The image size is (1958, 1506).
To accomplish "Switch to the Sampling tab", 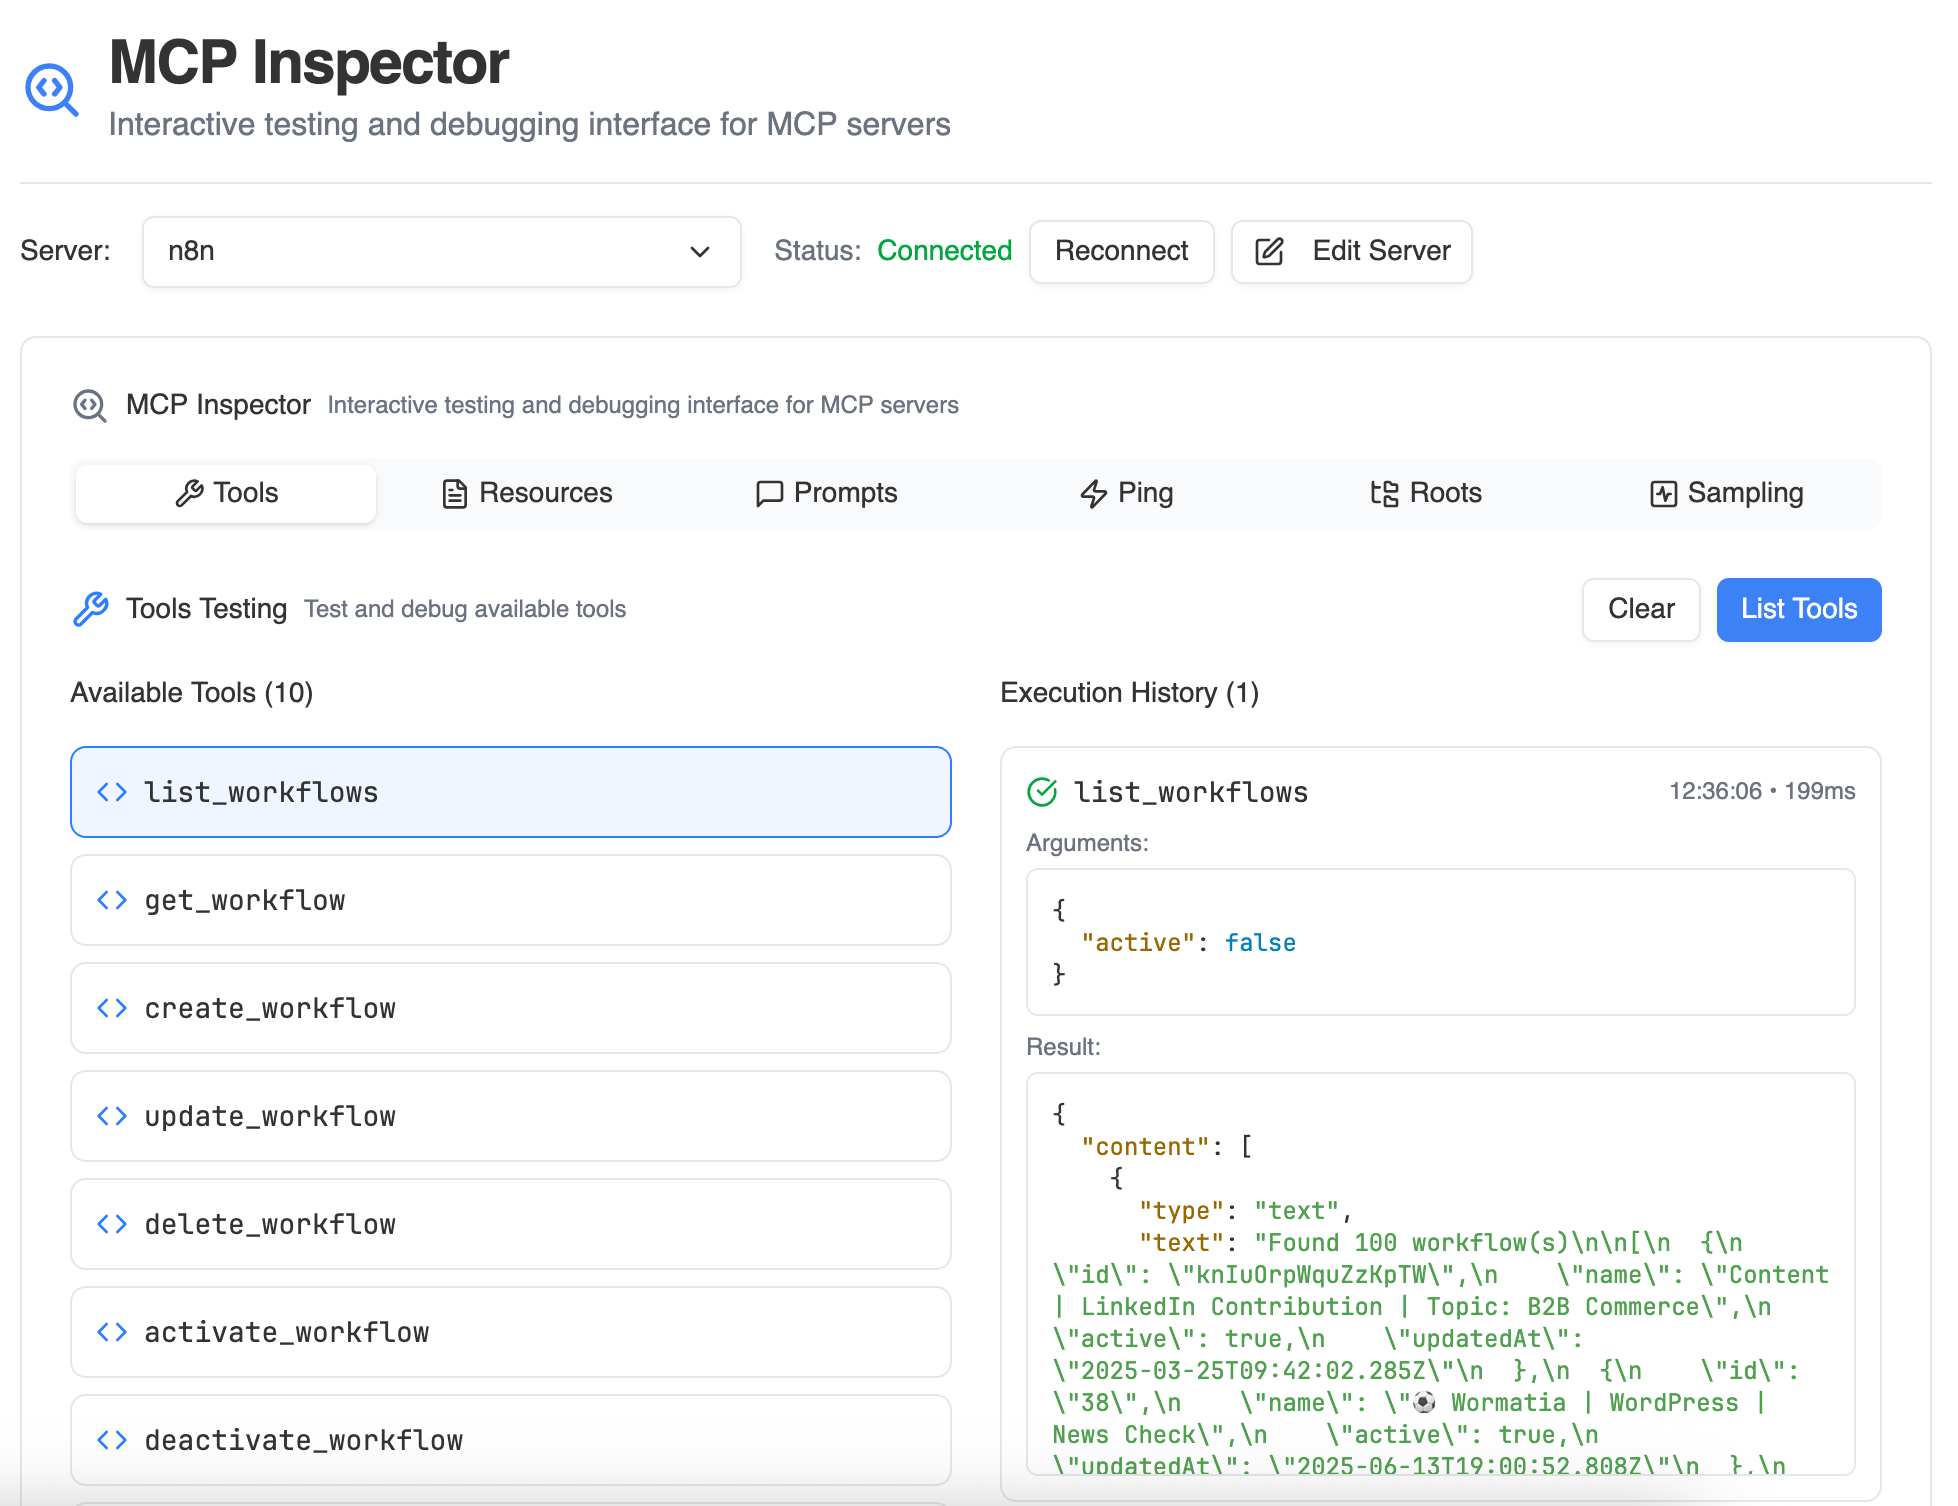I will 1726,493.
